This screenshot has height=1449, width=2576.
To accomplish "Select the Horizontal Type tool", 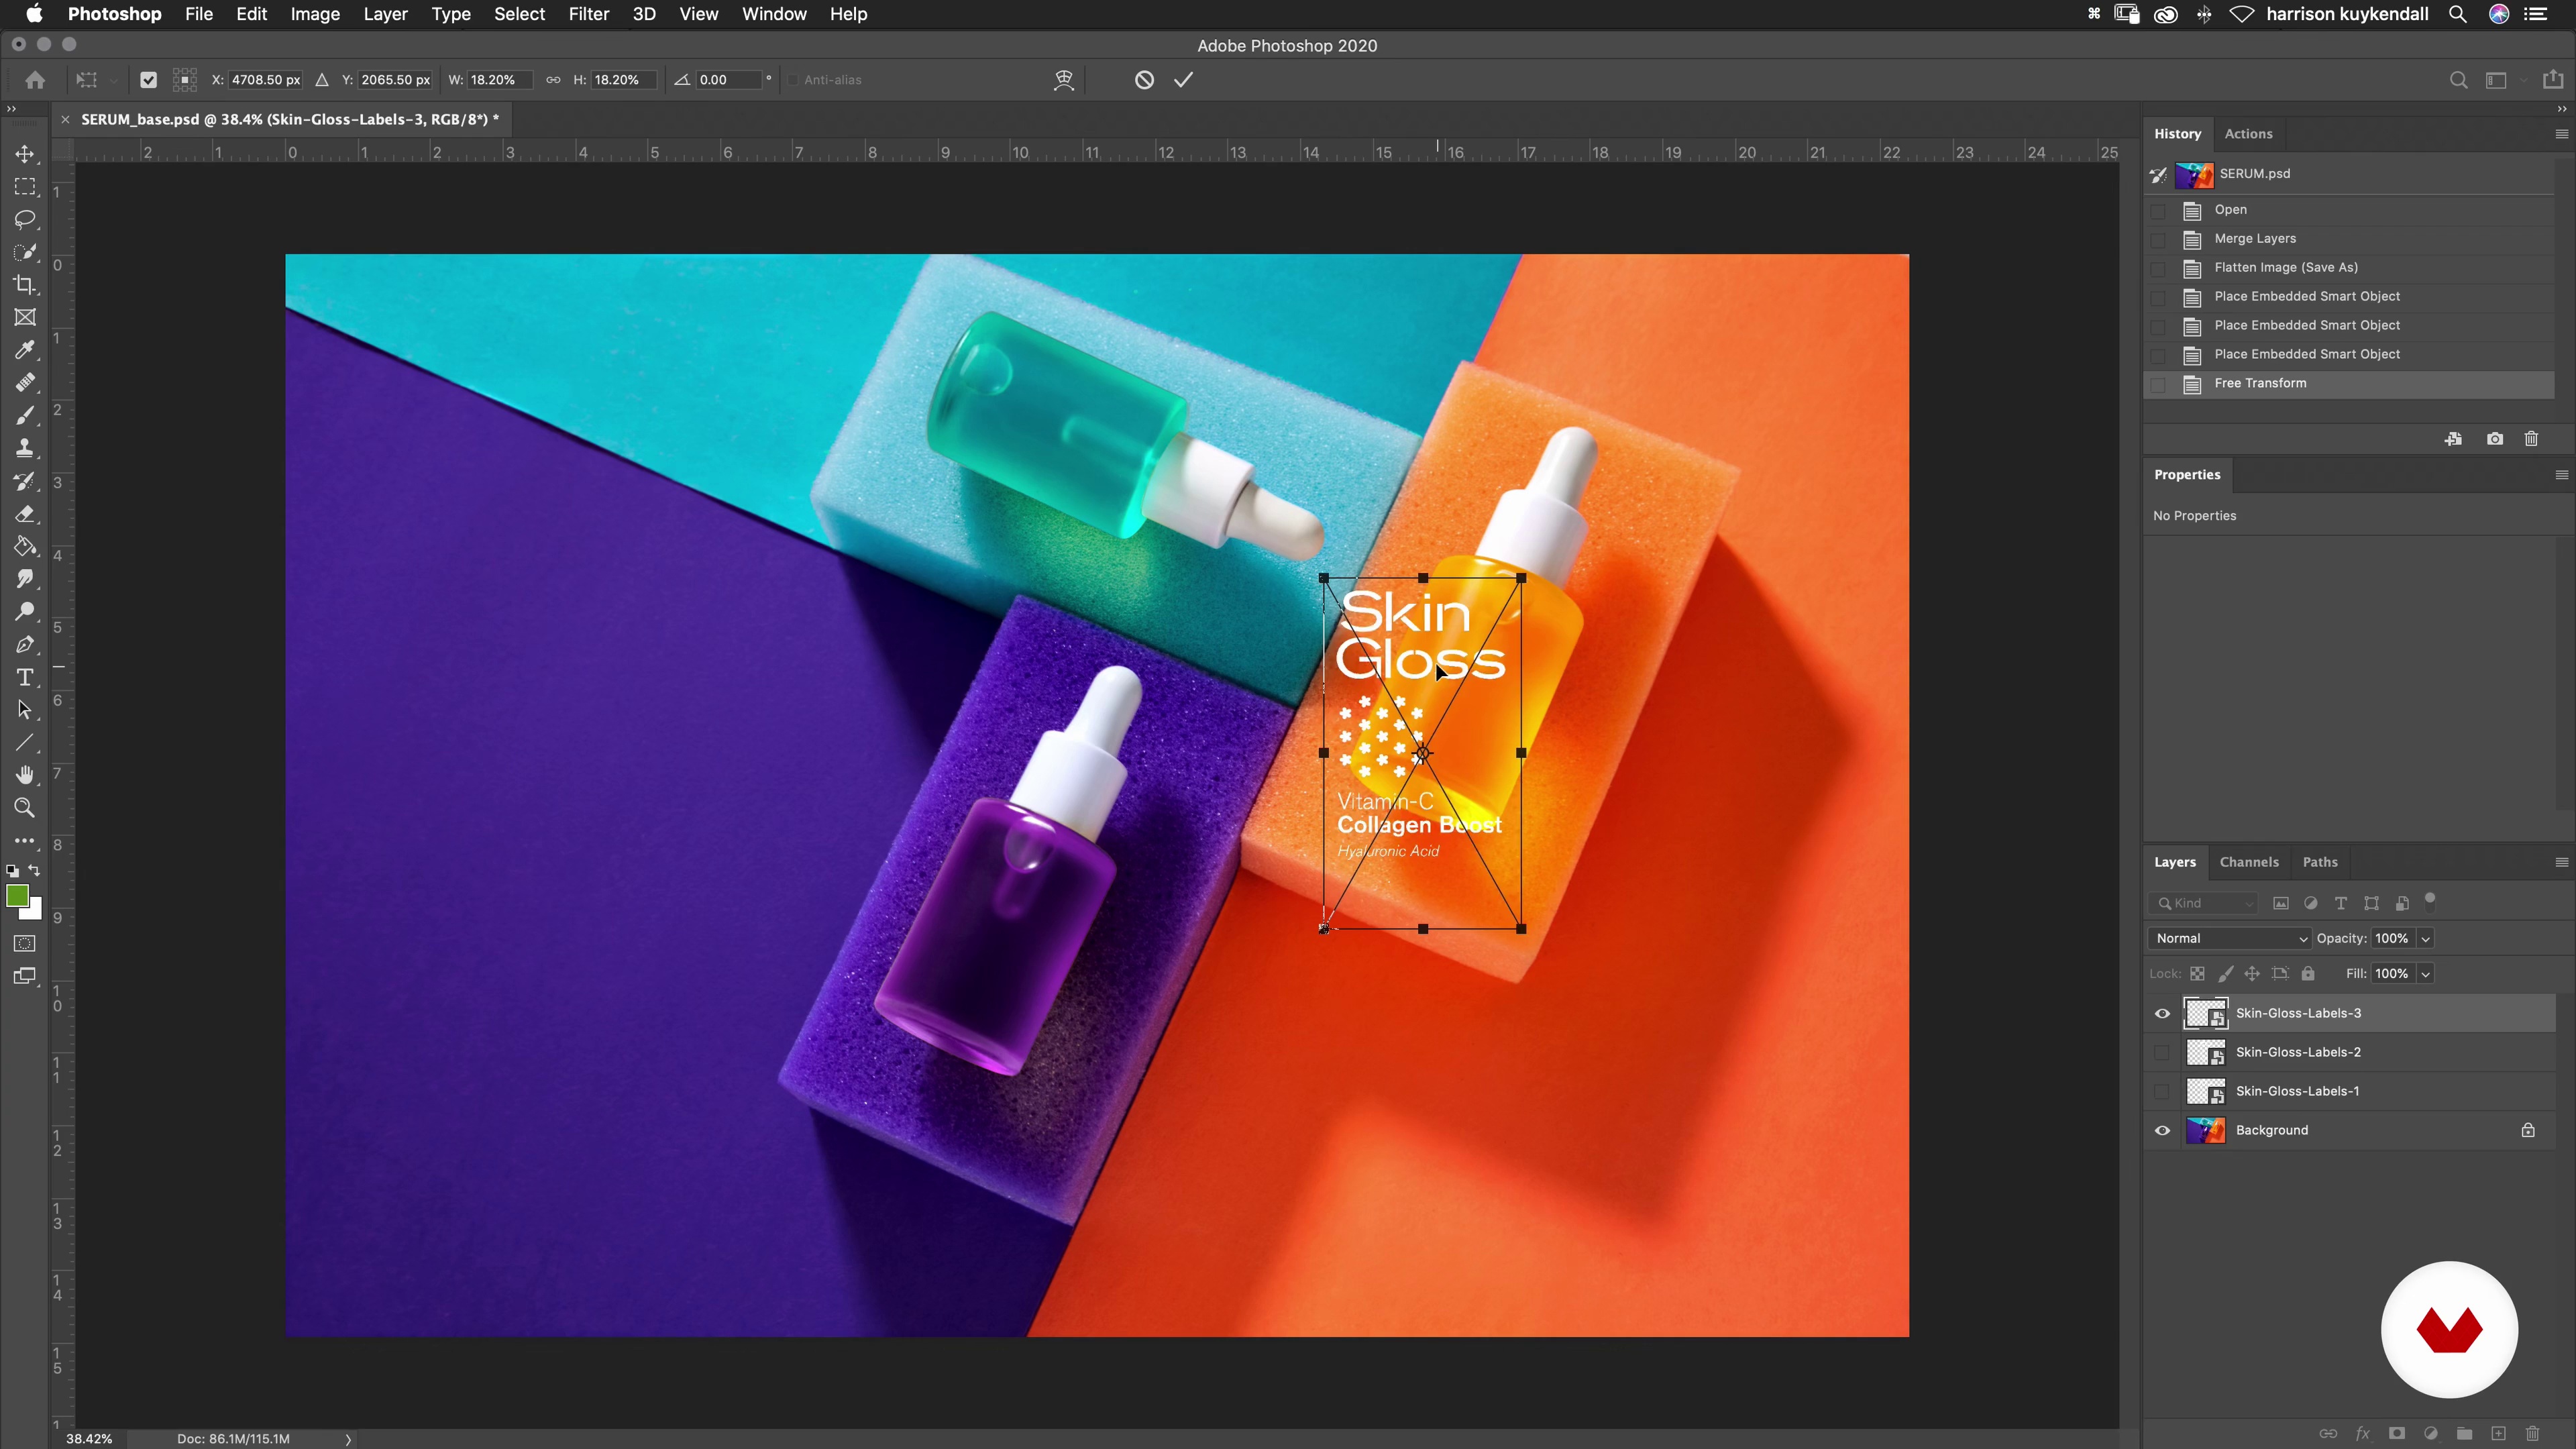I will [x=25, y=678].
